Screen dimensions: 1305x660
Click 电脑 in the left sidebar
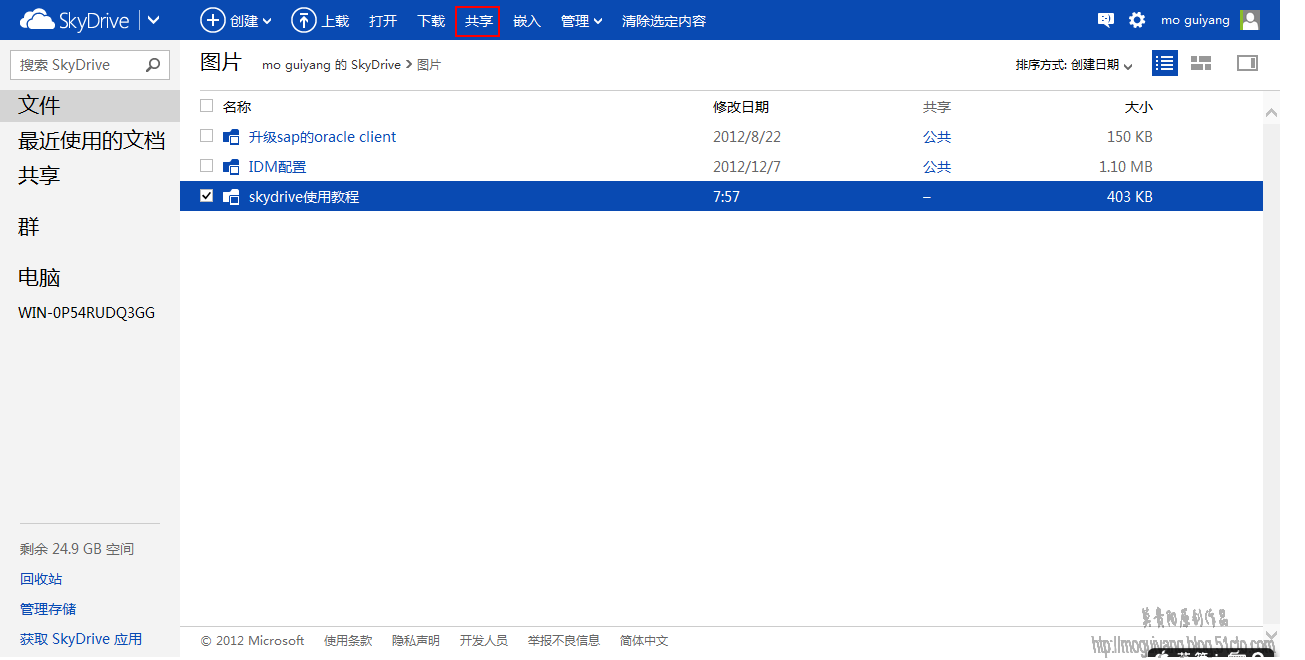tap(39, 278)
